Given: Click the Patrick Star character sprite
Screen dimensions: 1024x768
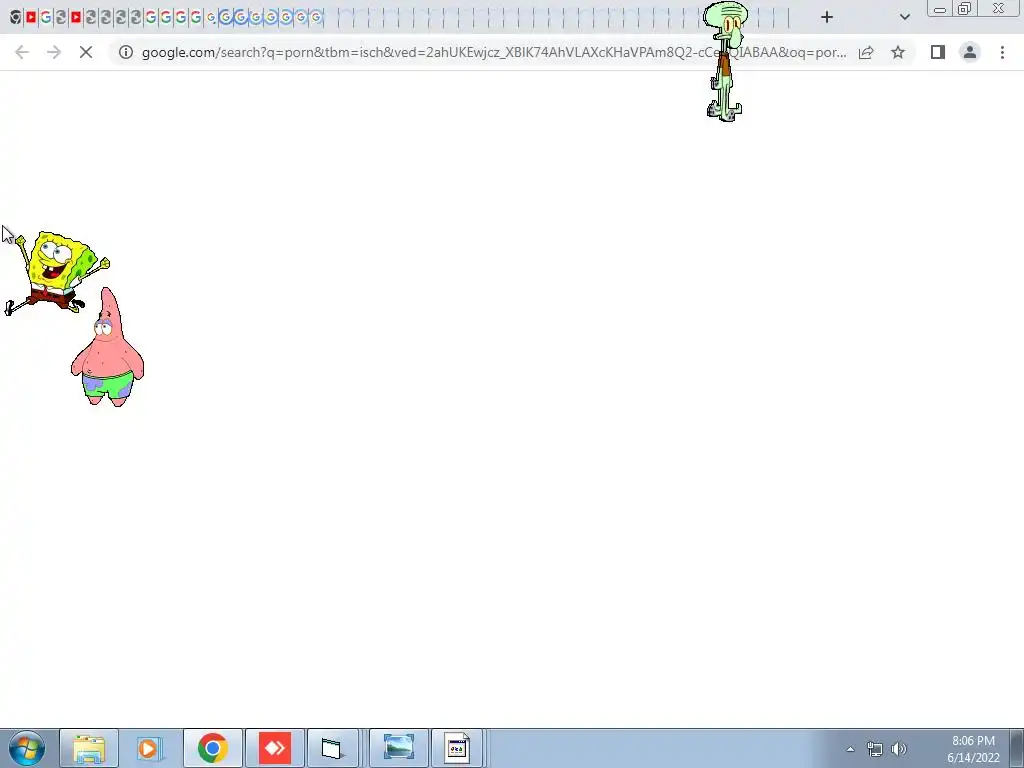Looking at the screenshot, I should [x=108, y=347].
